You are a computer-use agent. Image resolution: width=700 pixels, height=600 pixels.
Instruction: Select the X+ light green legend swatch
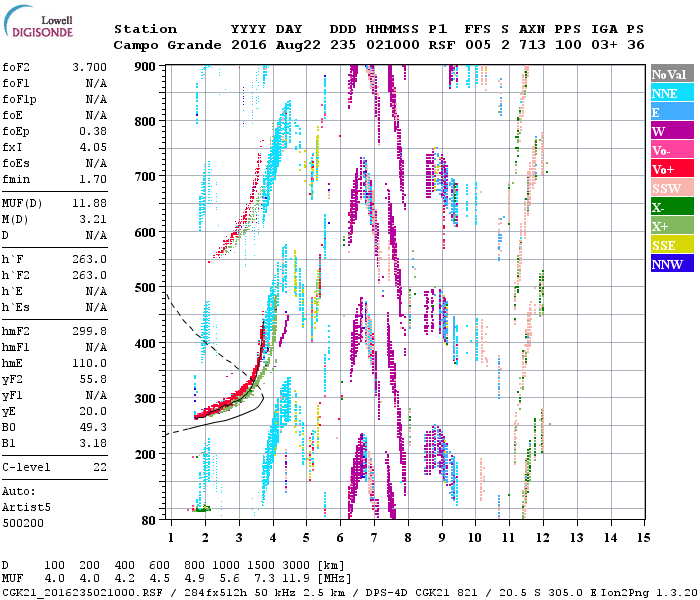(x=672, y=225)
